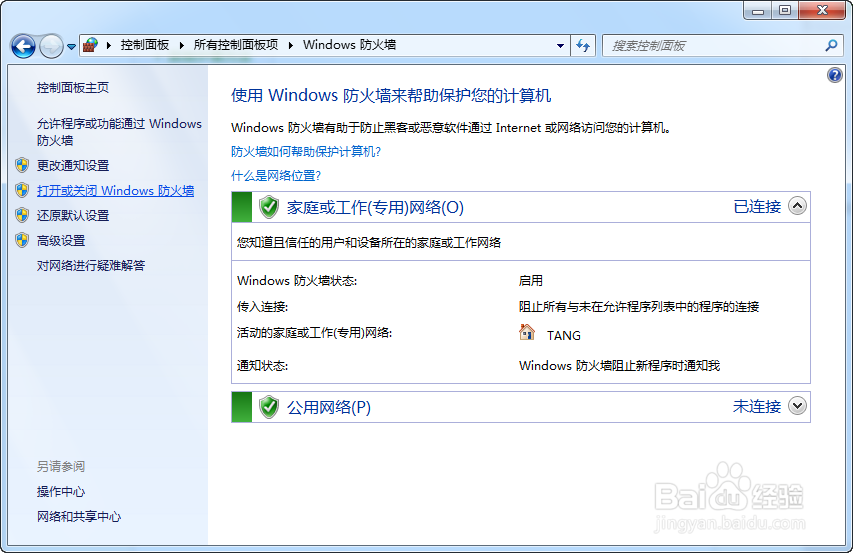The height and width of the screenshot is (553, 853).
Task: Select 控制面板 breadcrumb in address bar
Action: 145,45
